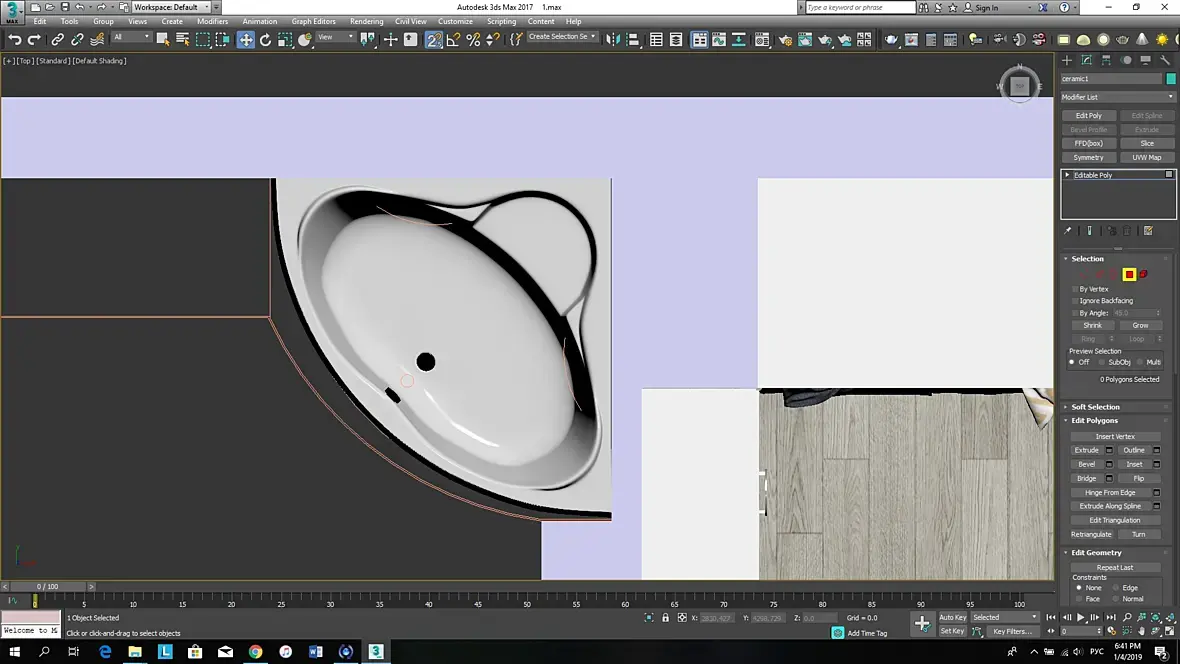
Task: Select the Move transform tool
Action: pos(246,40)
